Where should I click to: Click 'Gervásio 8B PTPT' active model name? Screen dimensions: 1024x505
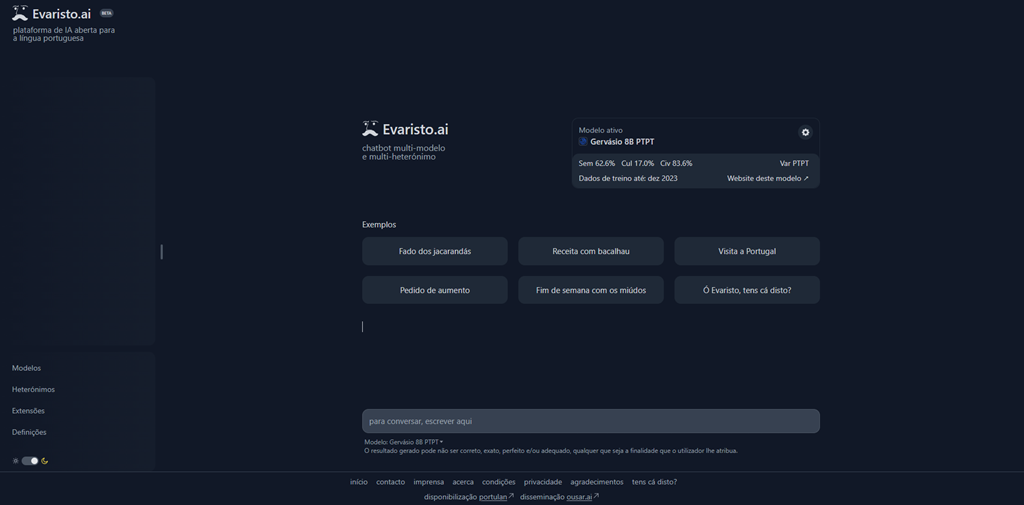(x=622, y=142)
